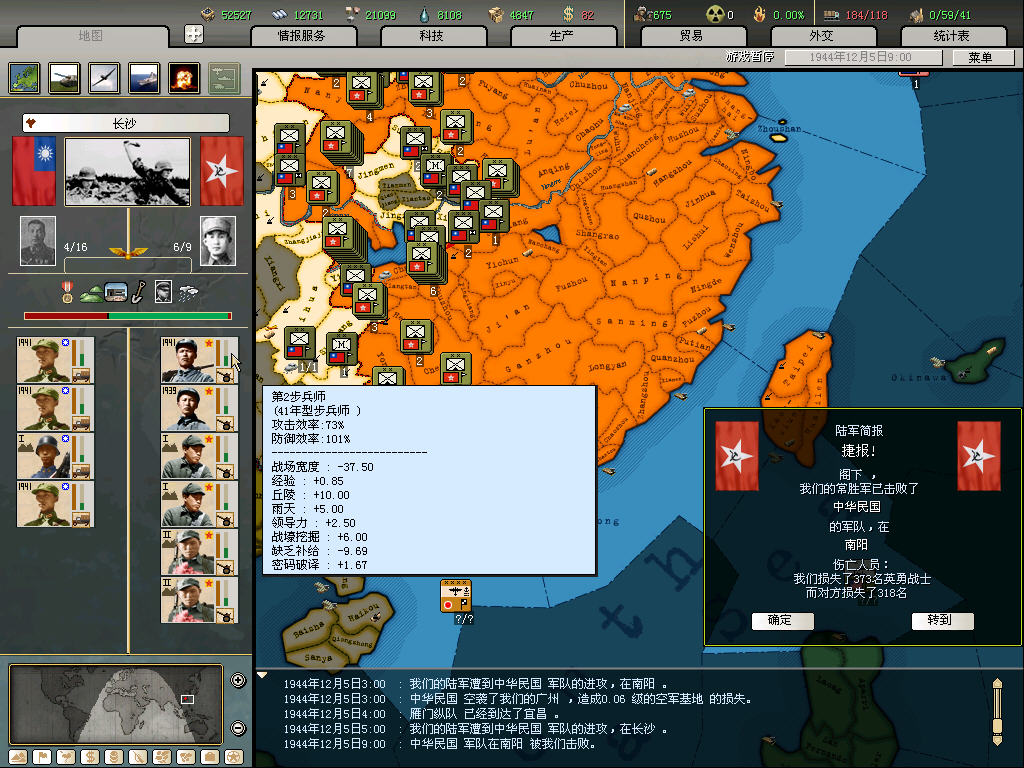Click the Communist red star flag in battle panel

(221, 171)
